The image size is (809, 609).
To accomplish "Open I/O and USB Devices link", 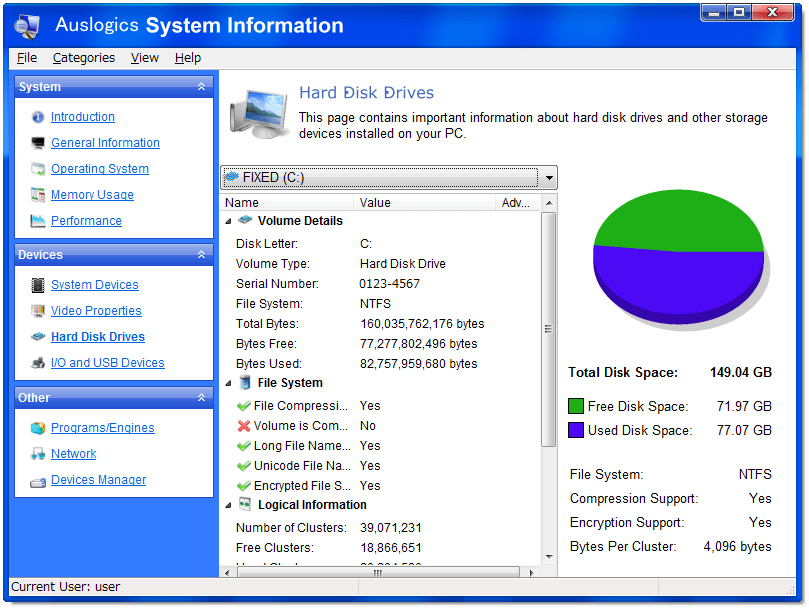I will [107, 363].
